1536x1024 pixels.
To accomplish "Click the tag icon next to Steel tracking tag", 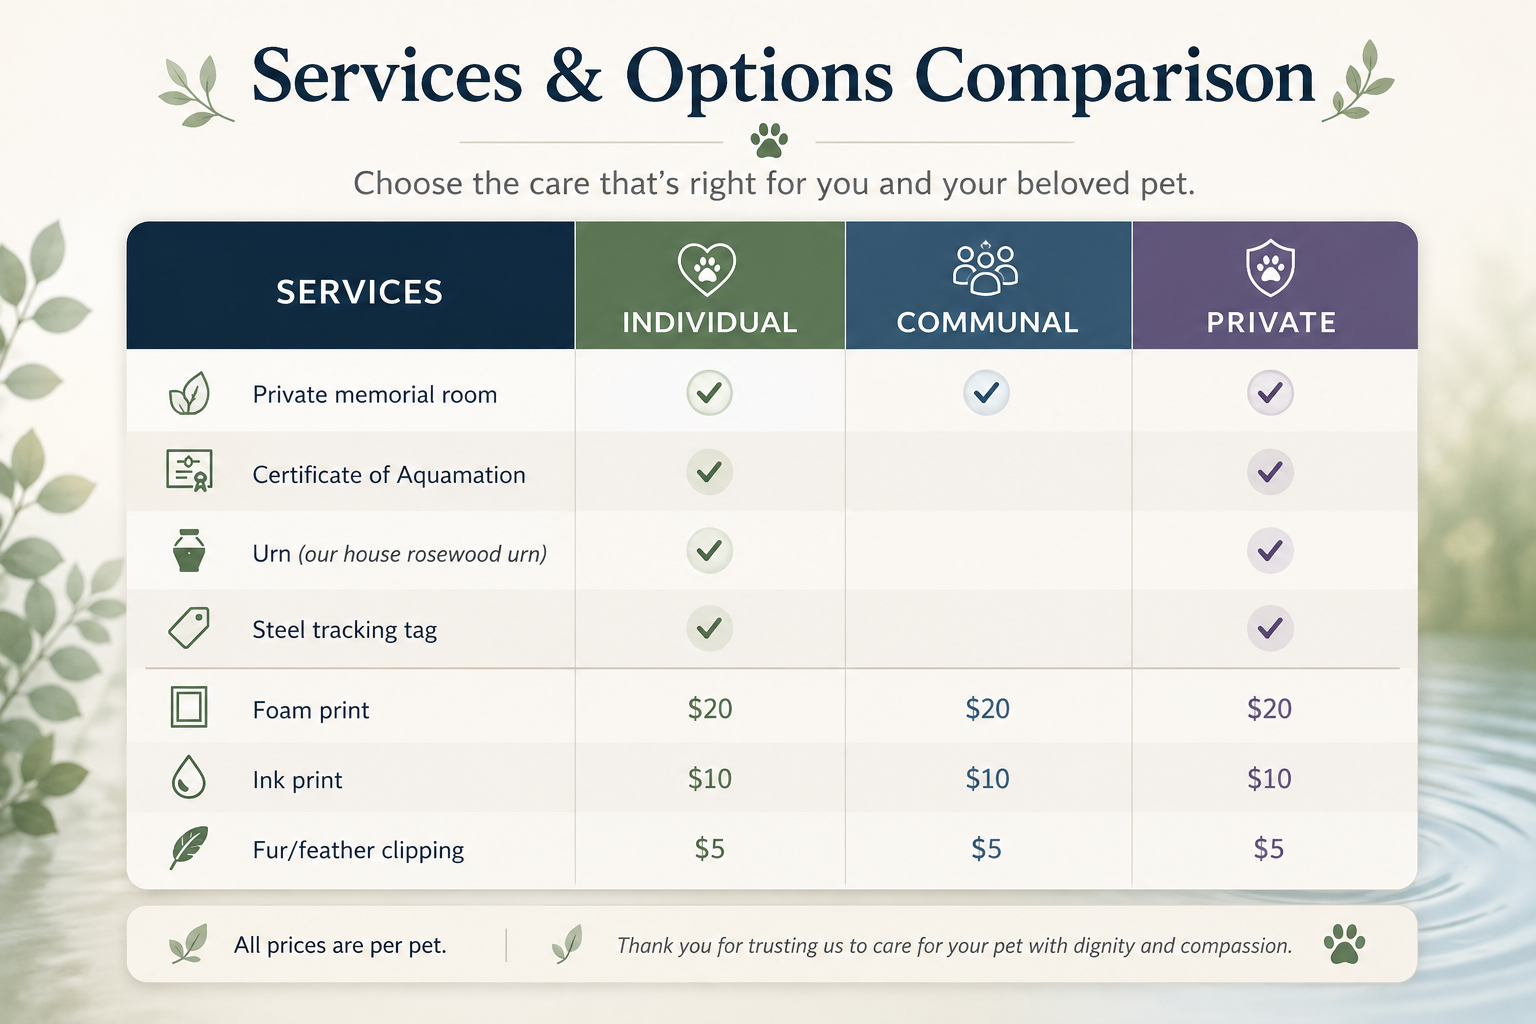I will (x=189, y=628).
